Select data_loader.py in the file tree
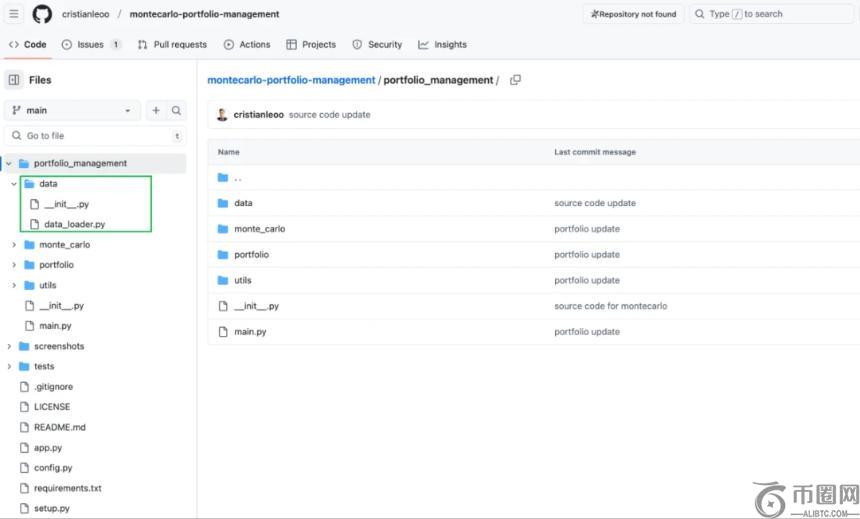The width and height of the screenshot is (860, 519). click(74, 225)
